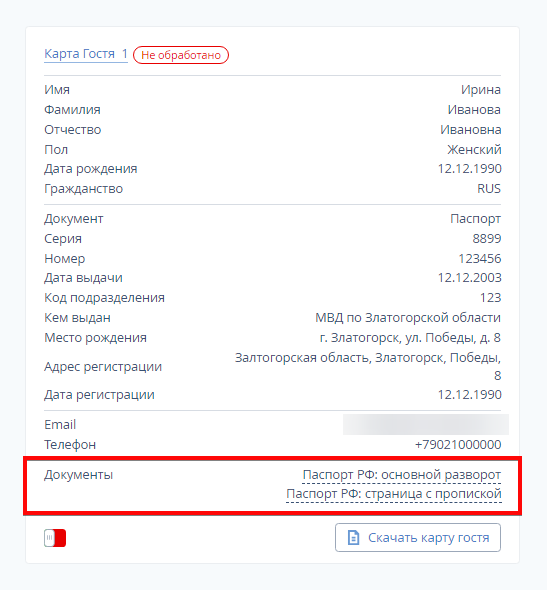Click the document icon in download button
Image resolution: width=547 pixels, height=590 pixels.
353,537
